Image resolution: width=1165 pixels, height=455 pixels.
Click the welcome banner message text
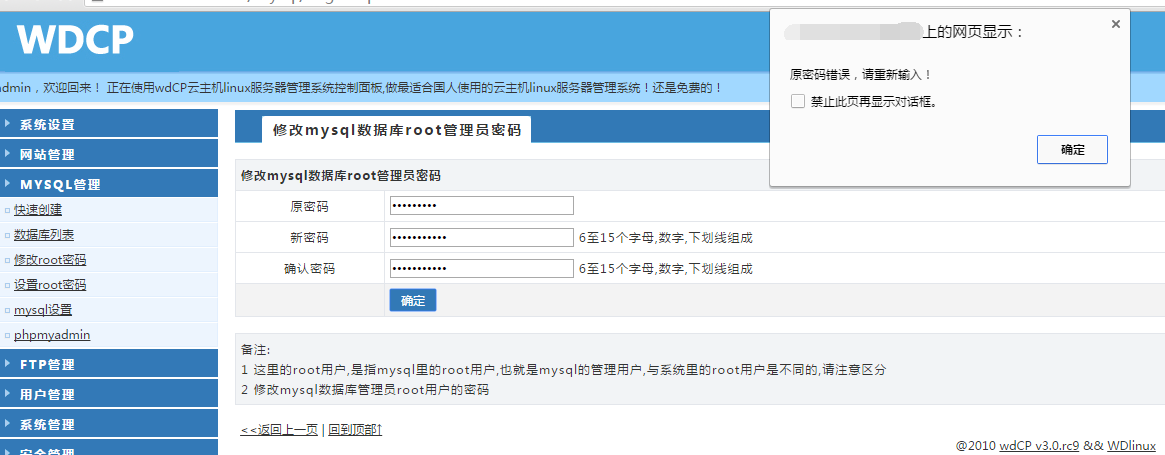(362, 88)
